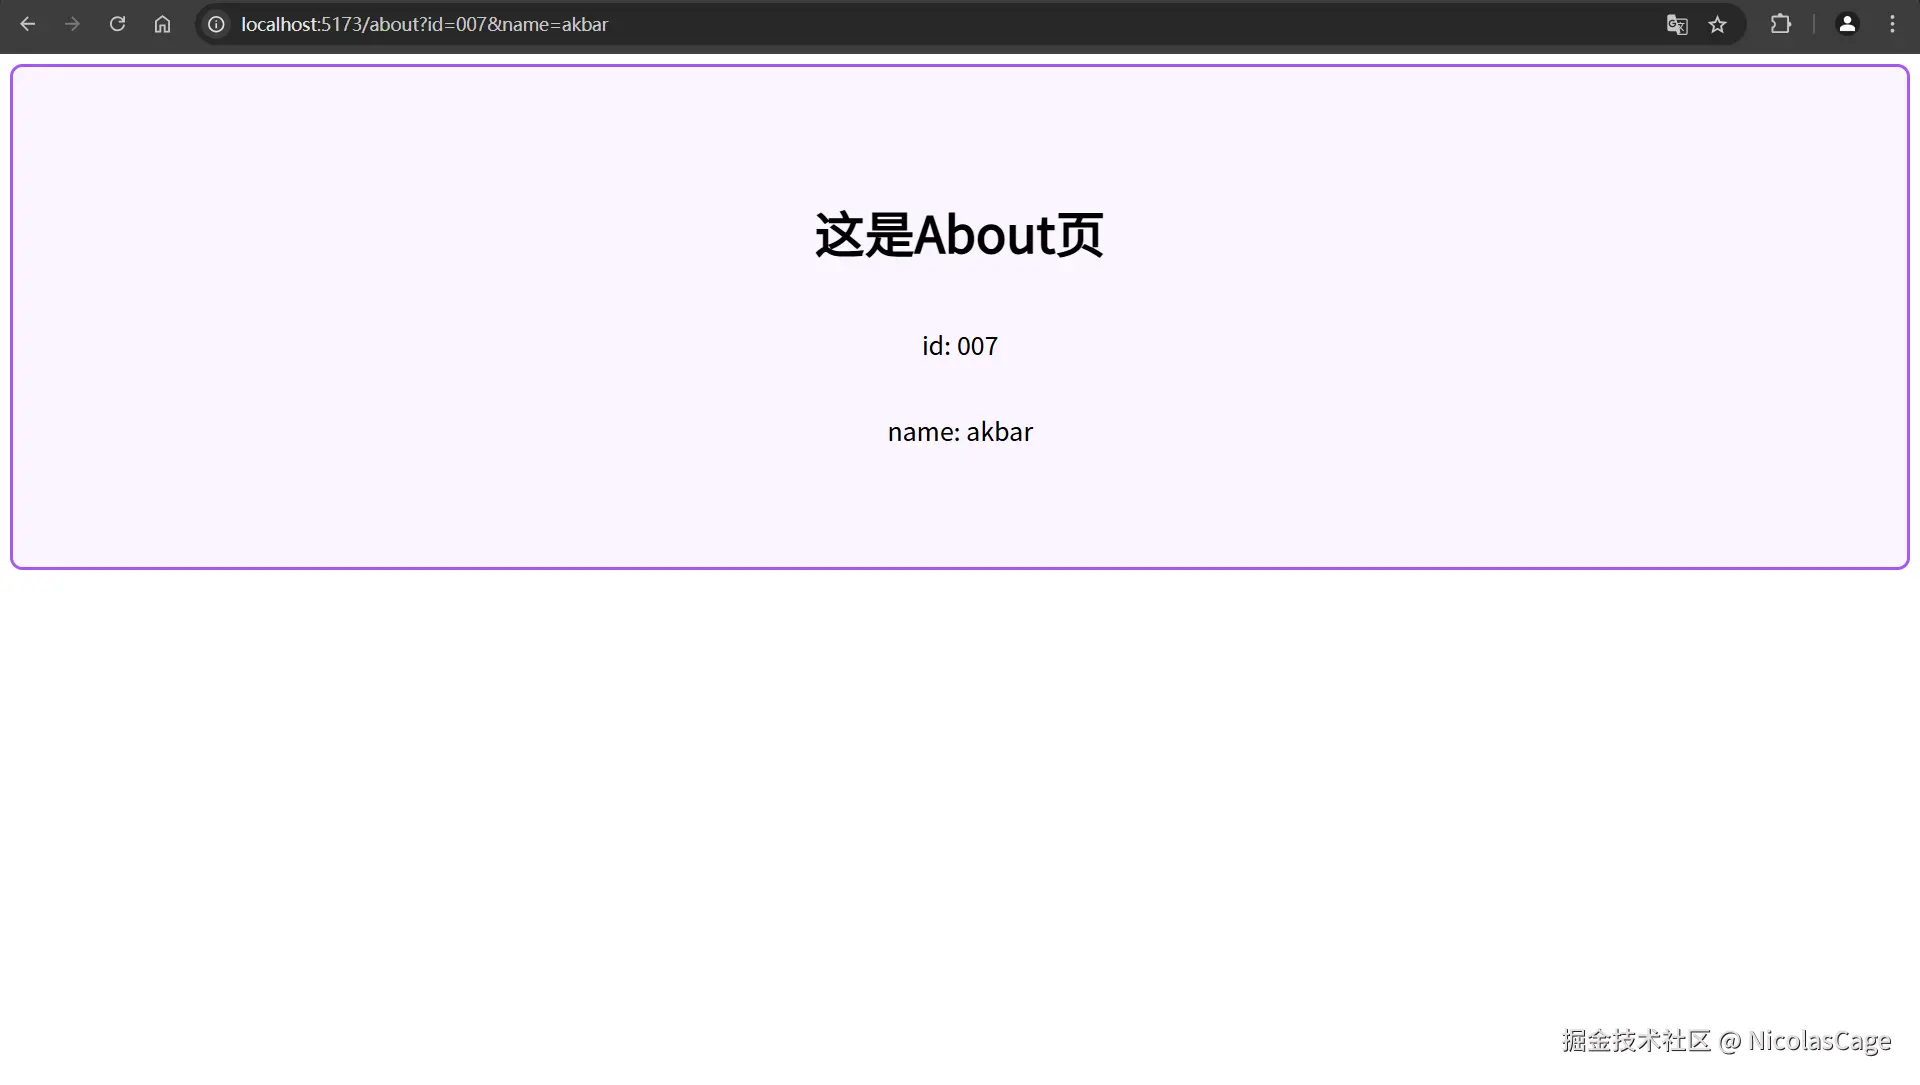Open the browser three-dot menu
The image size is (1920, 1085).
[x=1892, y=24]
